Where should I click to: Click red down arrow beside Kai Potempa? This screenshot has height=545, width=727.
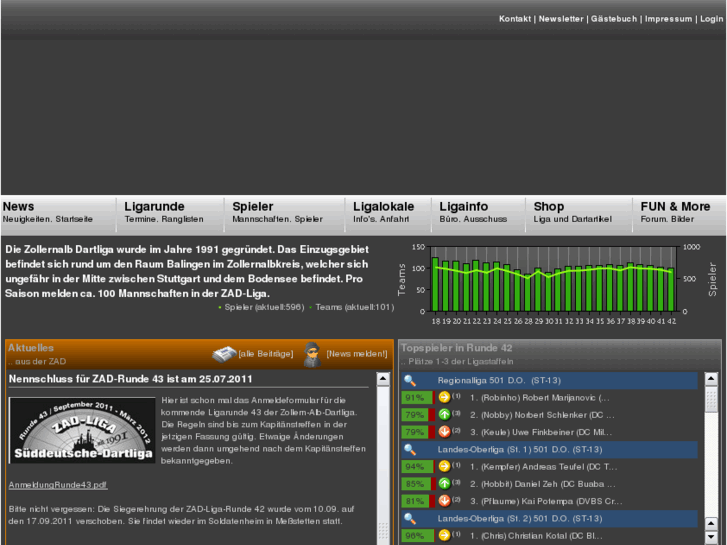pyautogui.click(x=444, y=501)
